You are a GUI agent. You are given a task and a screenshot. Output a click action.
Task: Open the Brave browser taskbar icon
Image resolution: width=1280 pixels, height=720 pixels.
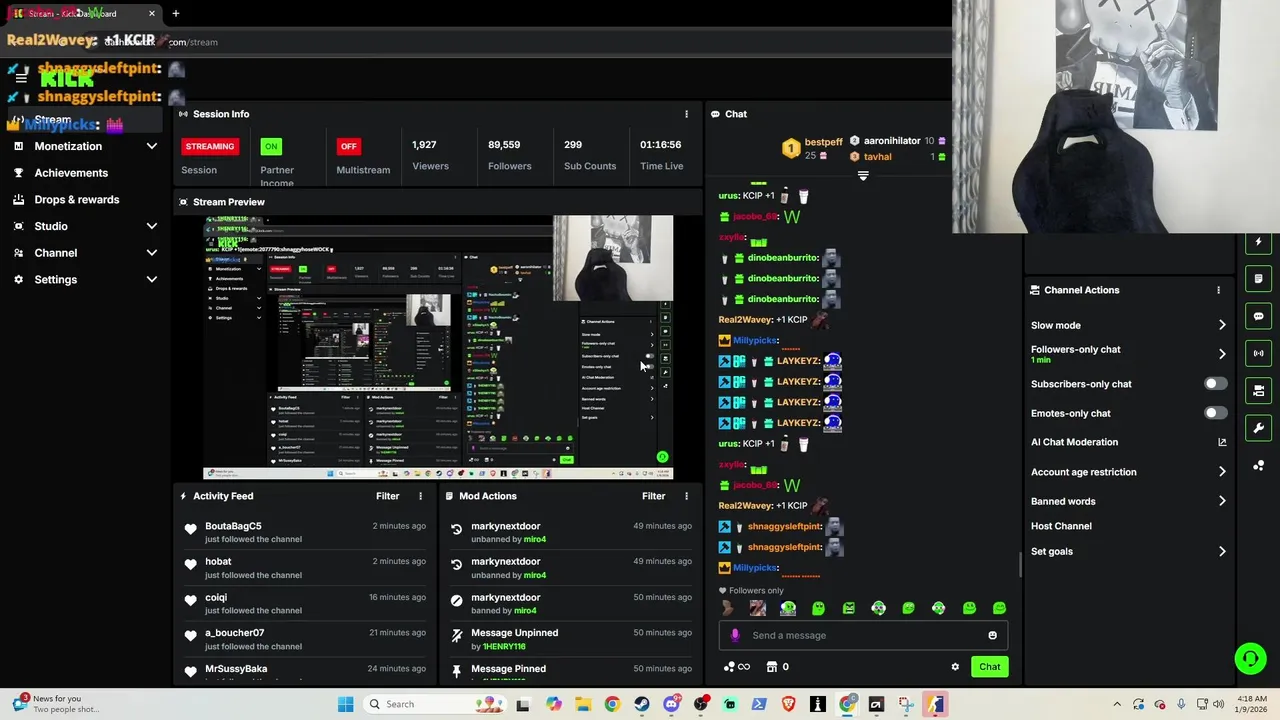pos(788,704)
